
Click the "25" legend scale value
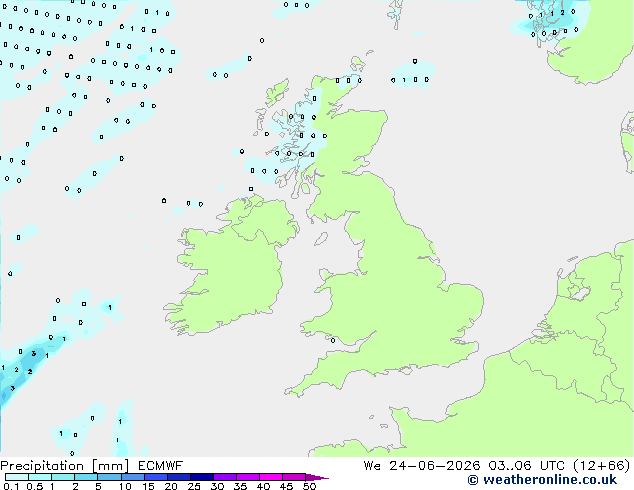click(194, 486)
